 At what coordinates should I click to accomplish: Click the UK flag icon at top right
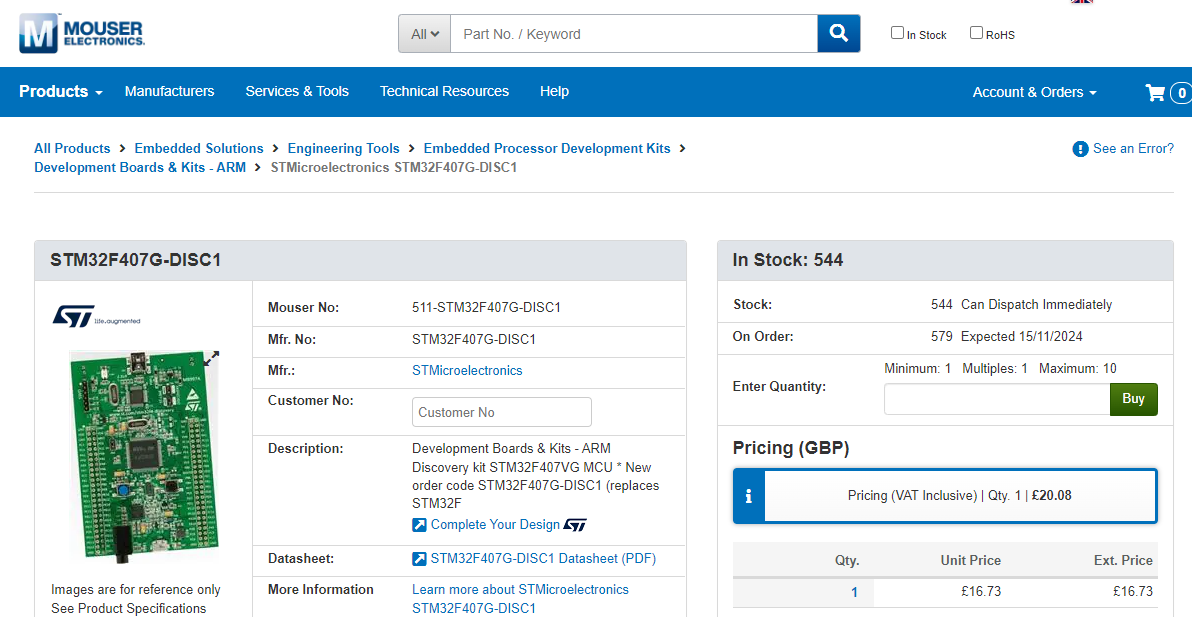coord(1081,3)
